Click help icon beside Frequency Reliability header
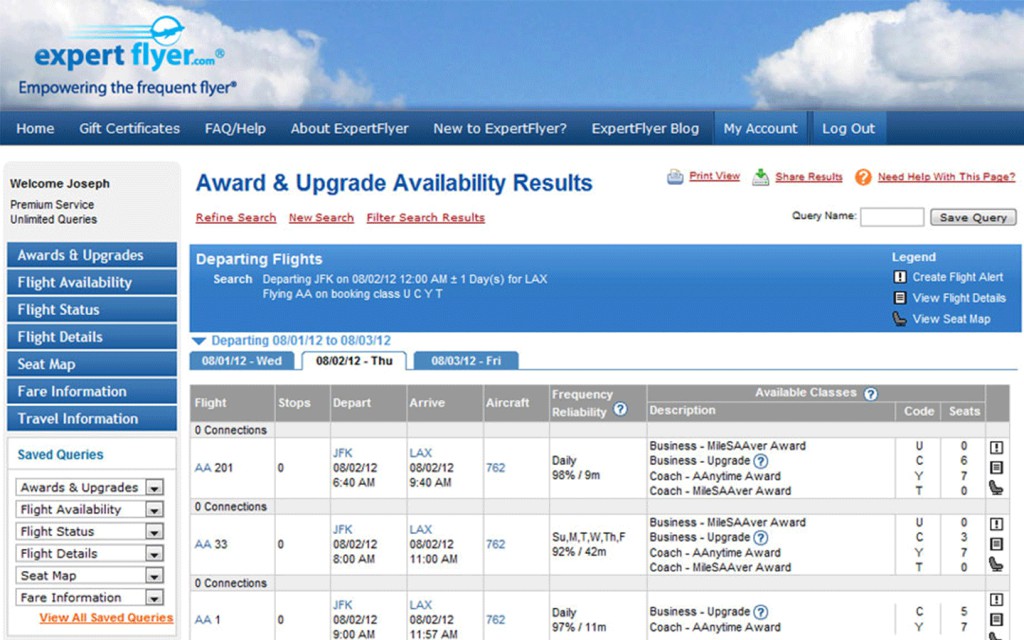This screenshot has width=1024, height=640. pyautogui.click(x=620, y=410)
